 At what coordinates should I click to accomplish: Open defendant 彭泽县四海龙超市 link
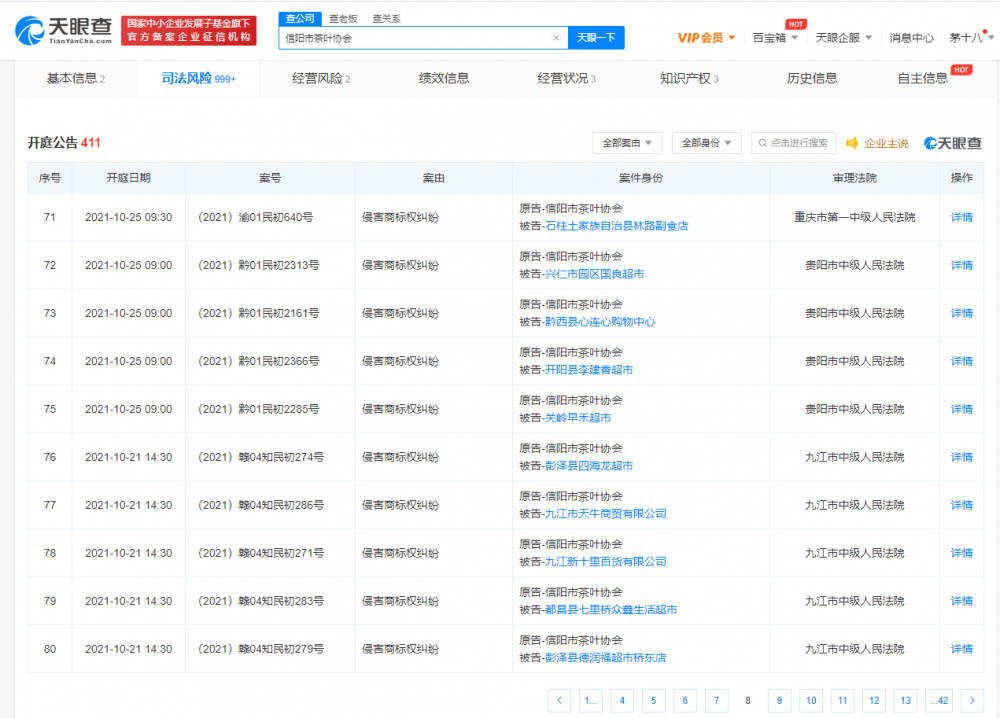(589, 465)
